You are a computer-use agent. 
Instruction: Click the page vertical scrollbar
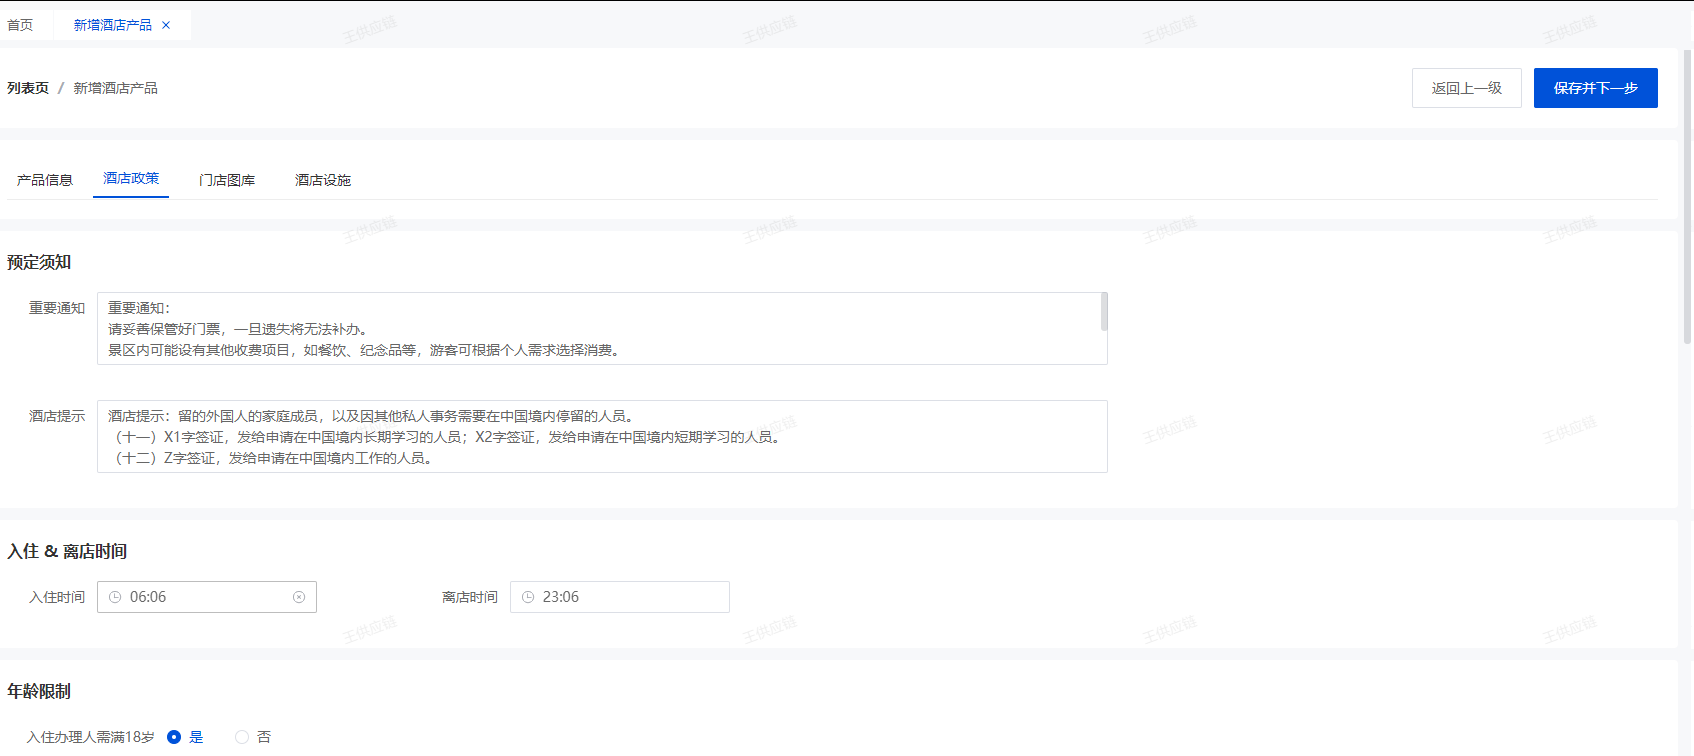tap(1687, 200)
